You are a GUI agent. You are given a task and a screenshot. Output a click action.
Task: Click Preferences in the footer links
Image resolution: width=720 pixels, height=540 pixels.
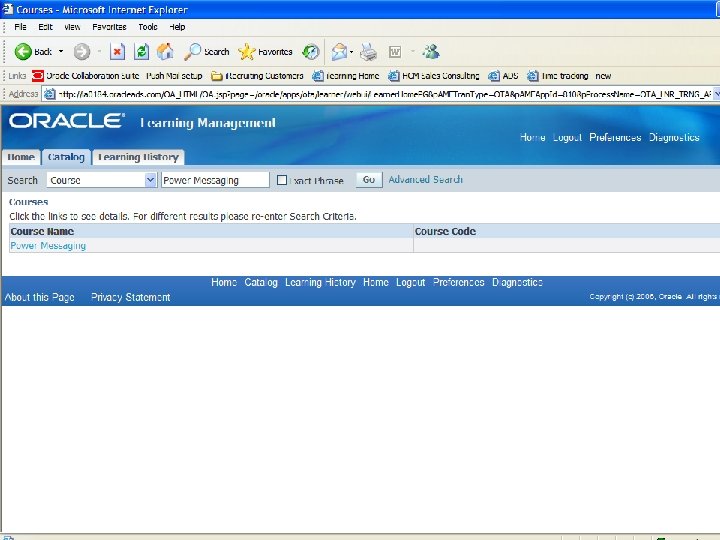pyautogui.click(x=459, y=282)
